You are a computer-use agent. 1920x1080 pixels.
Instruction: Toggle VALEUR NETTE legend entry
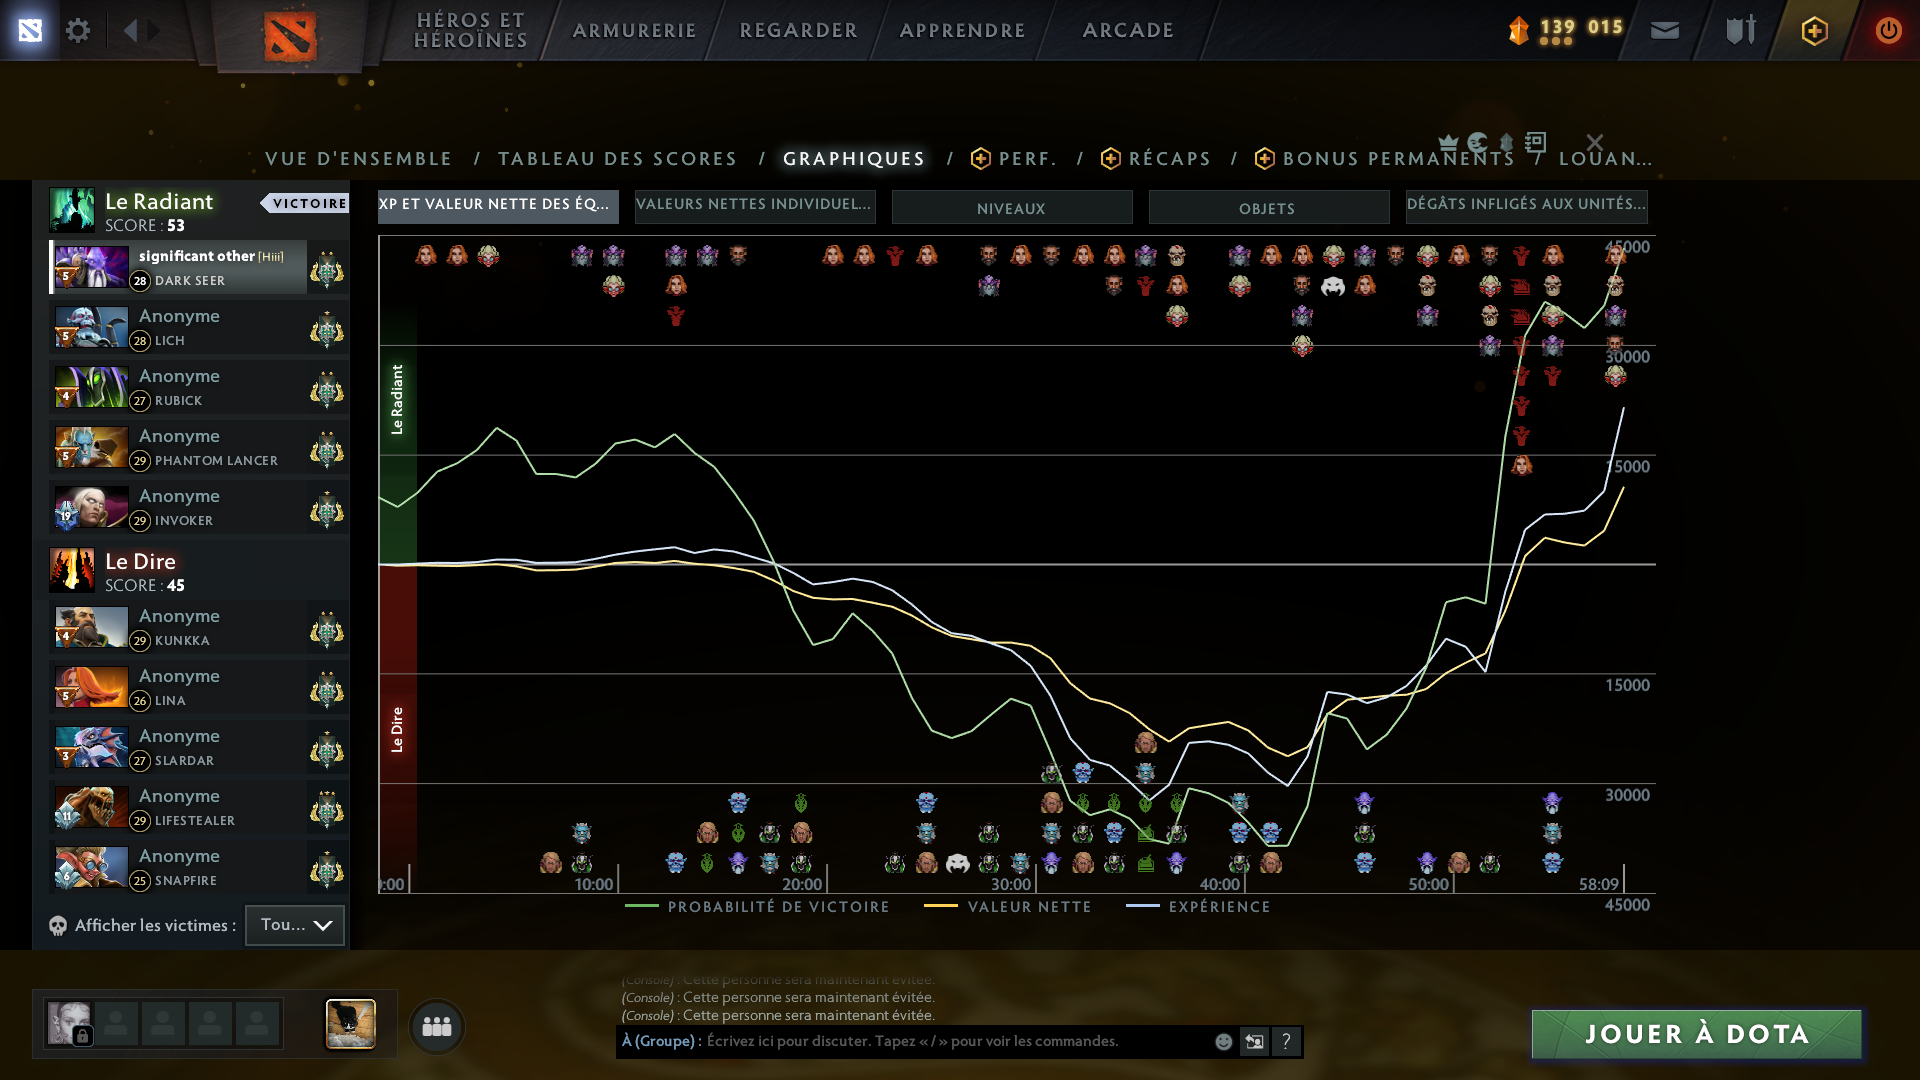point(1007,907)
